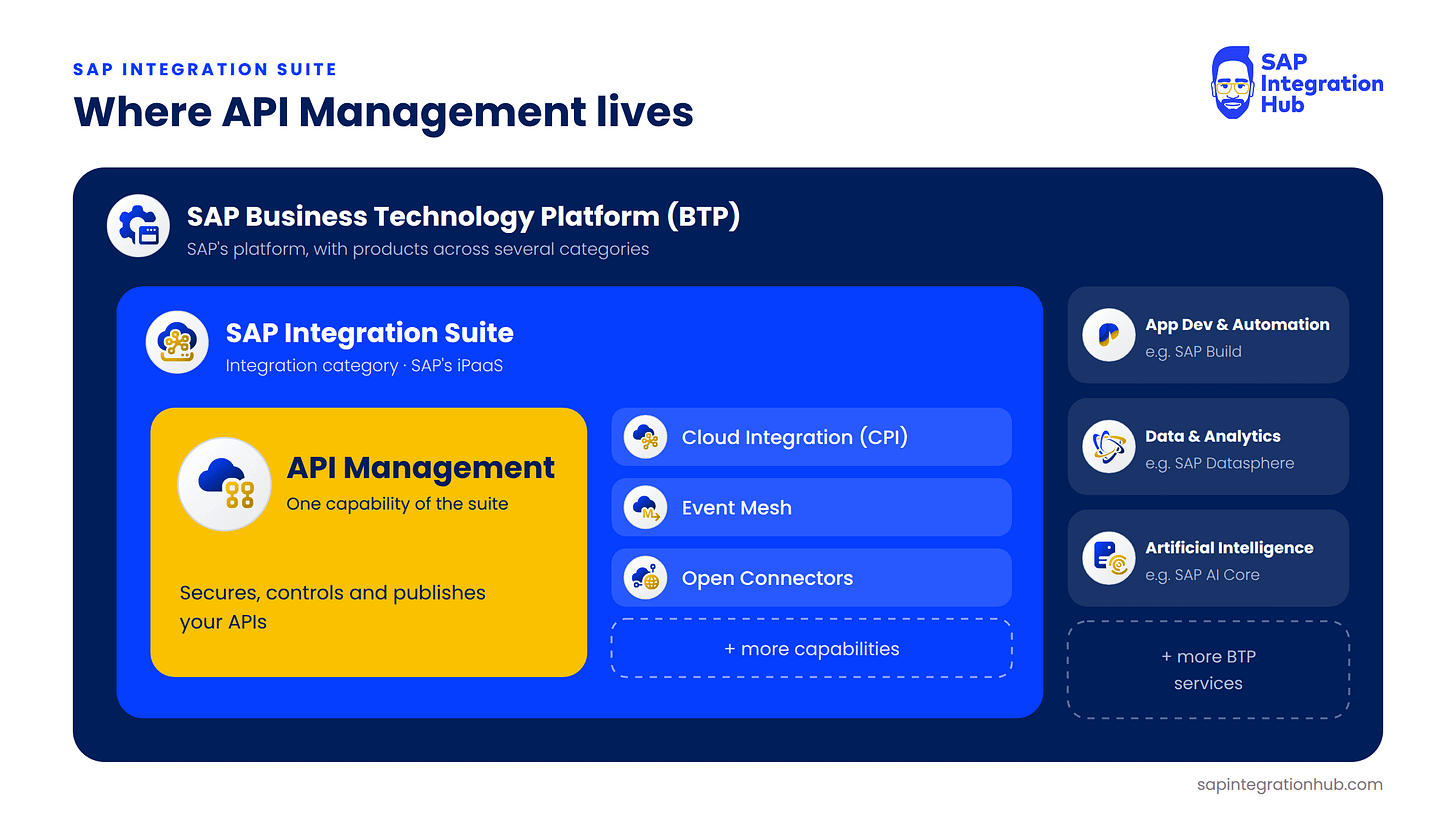Open the sapintegrationhub.com link

click(1289, 785)
